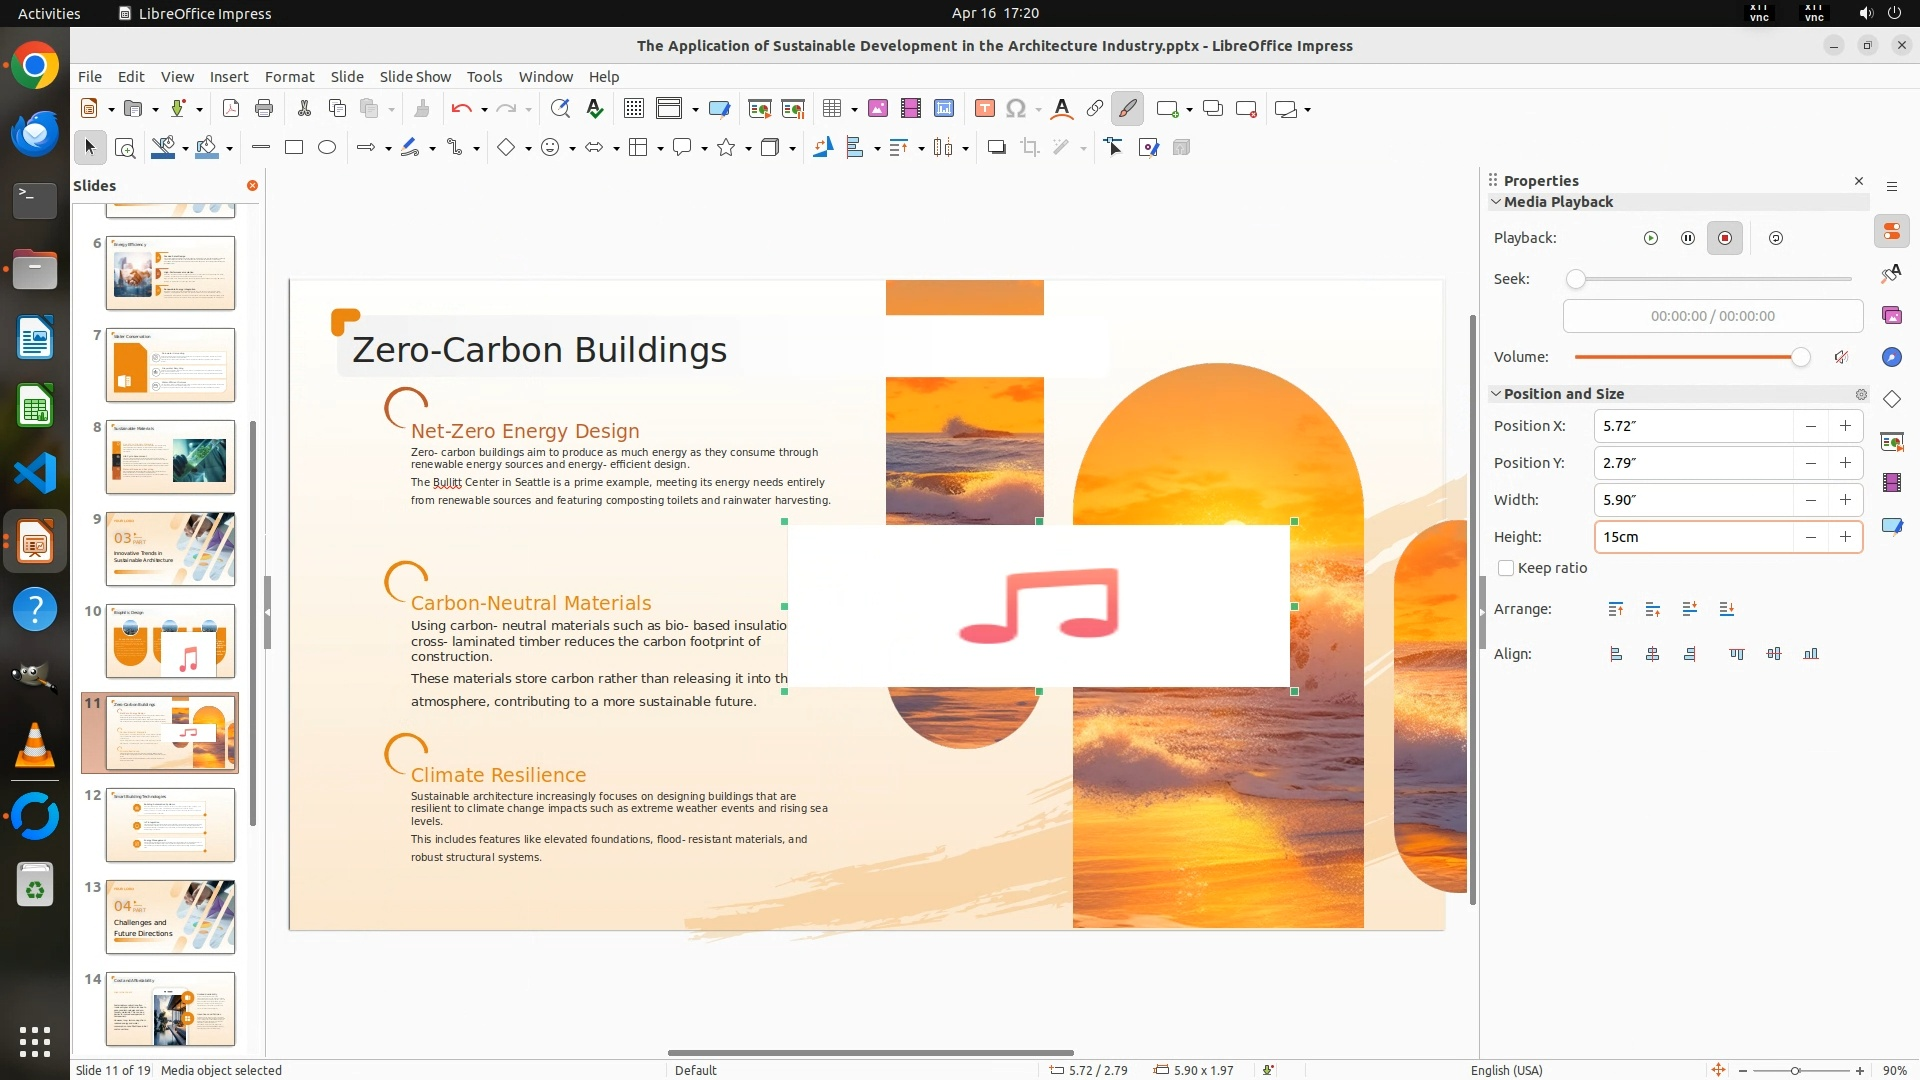This screenshot has height=1080, width=1920.
Task: Mute the media volume
Action: point(1841,357)
